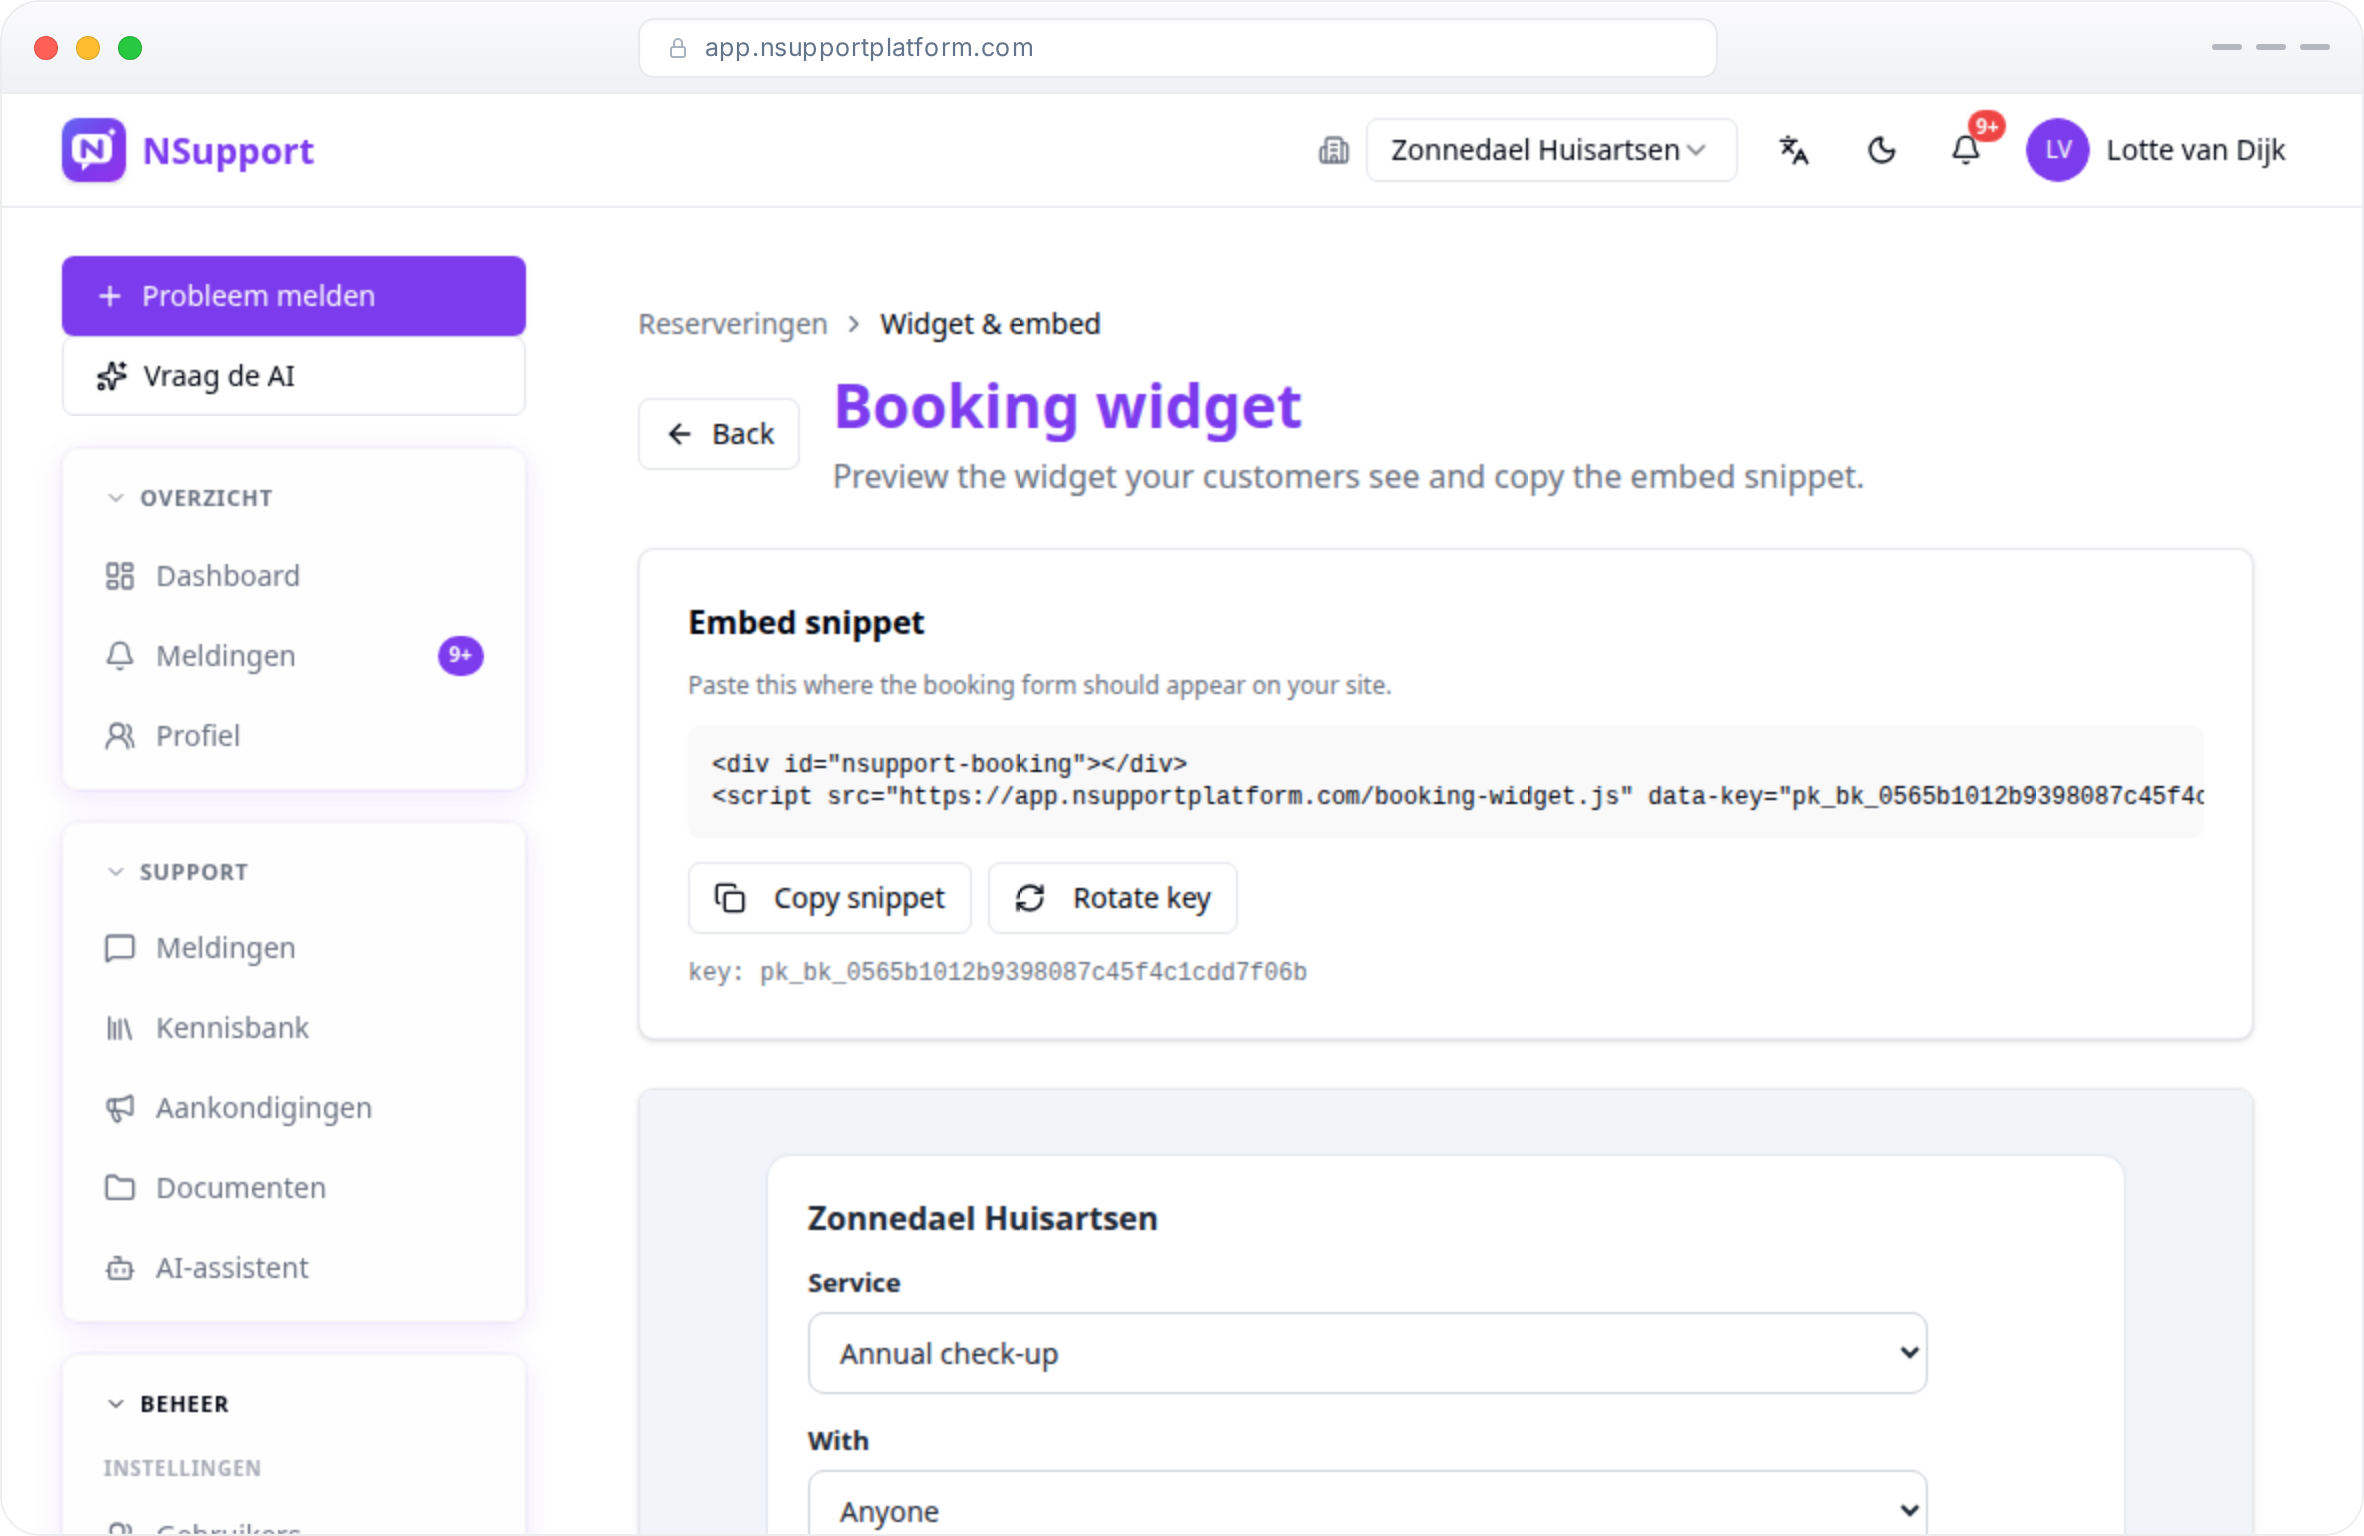Click the bell icon next to Meldingen

point(120,656)
